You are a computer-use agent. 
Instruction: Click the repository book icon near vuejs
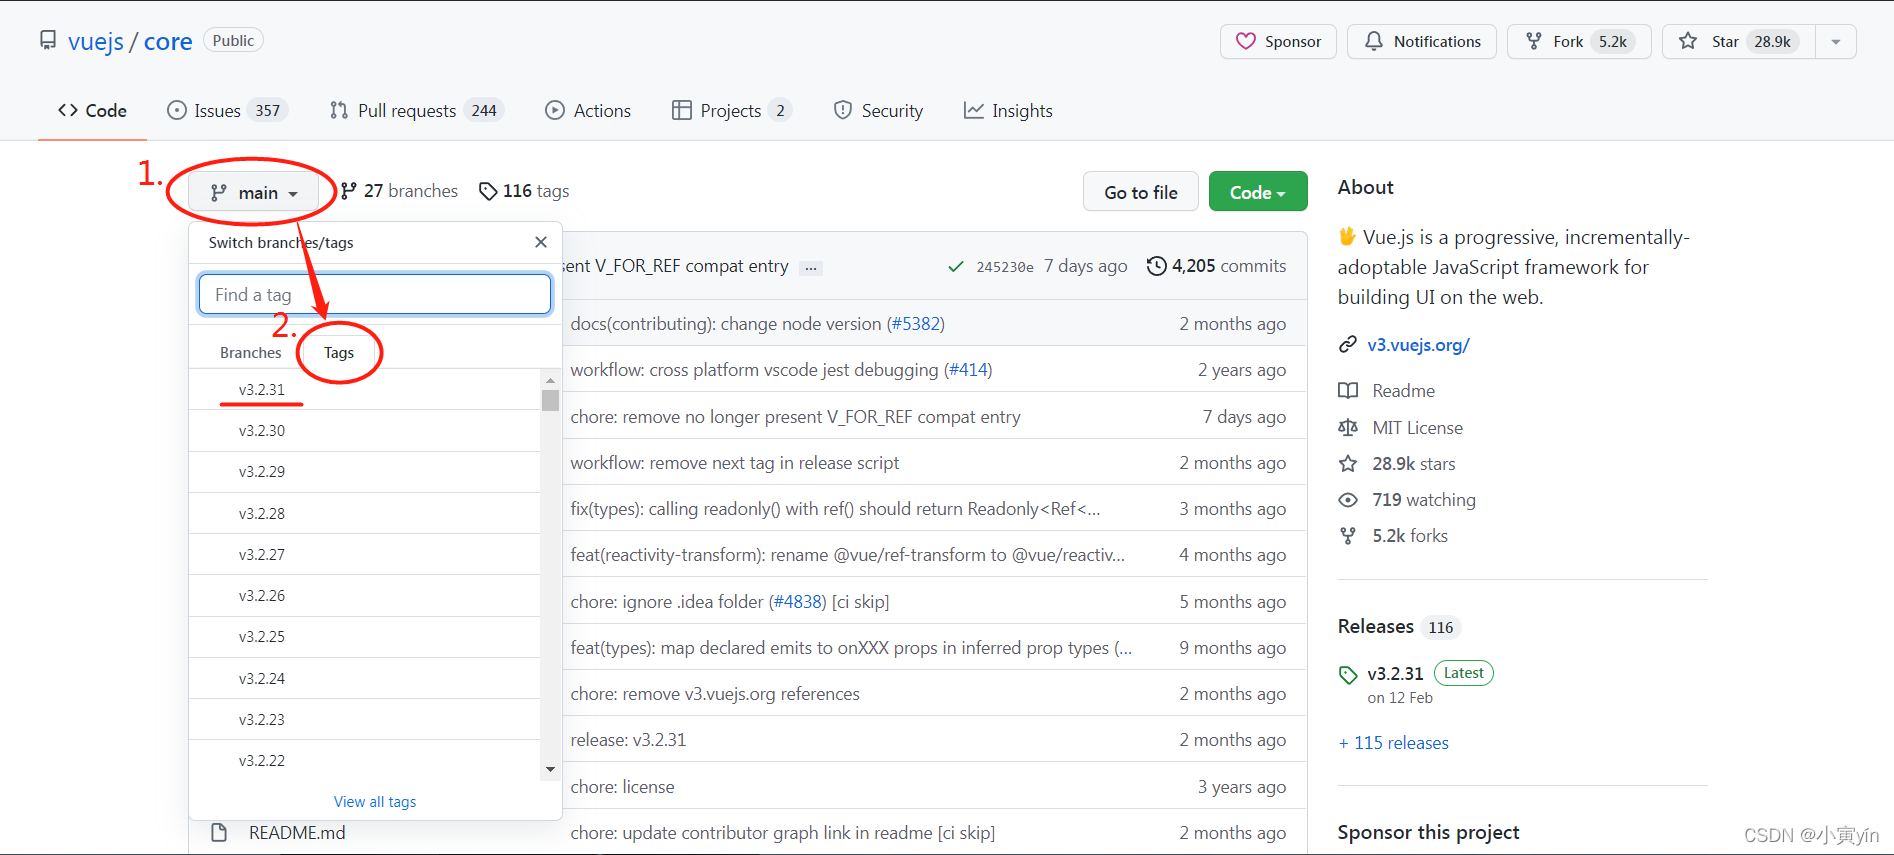click(x=48, y=40)
